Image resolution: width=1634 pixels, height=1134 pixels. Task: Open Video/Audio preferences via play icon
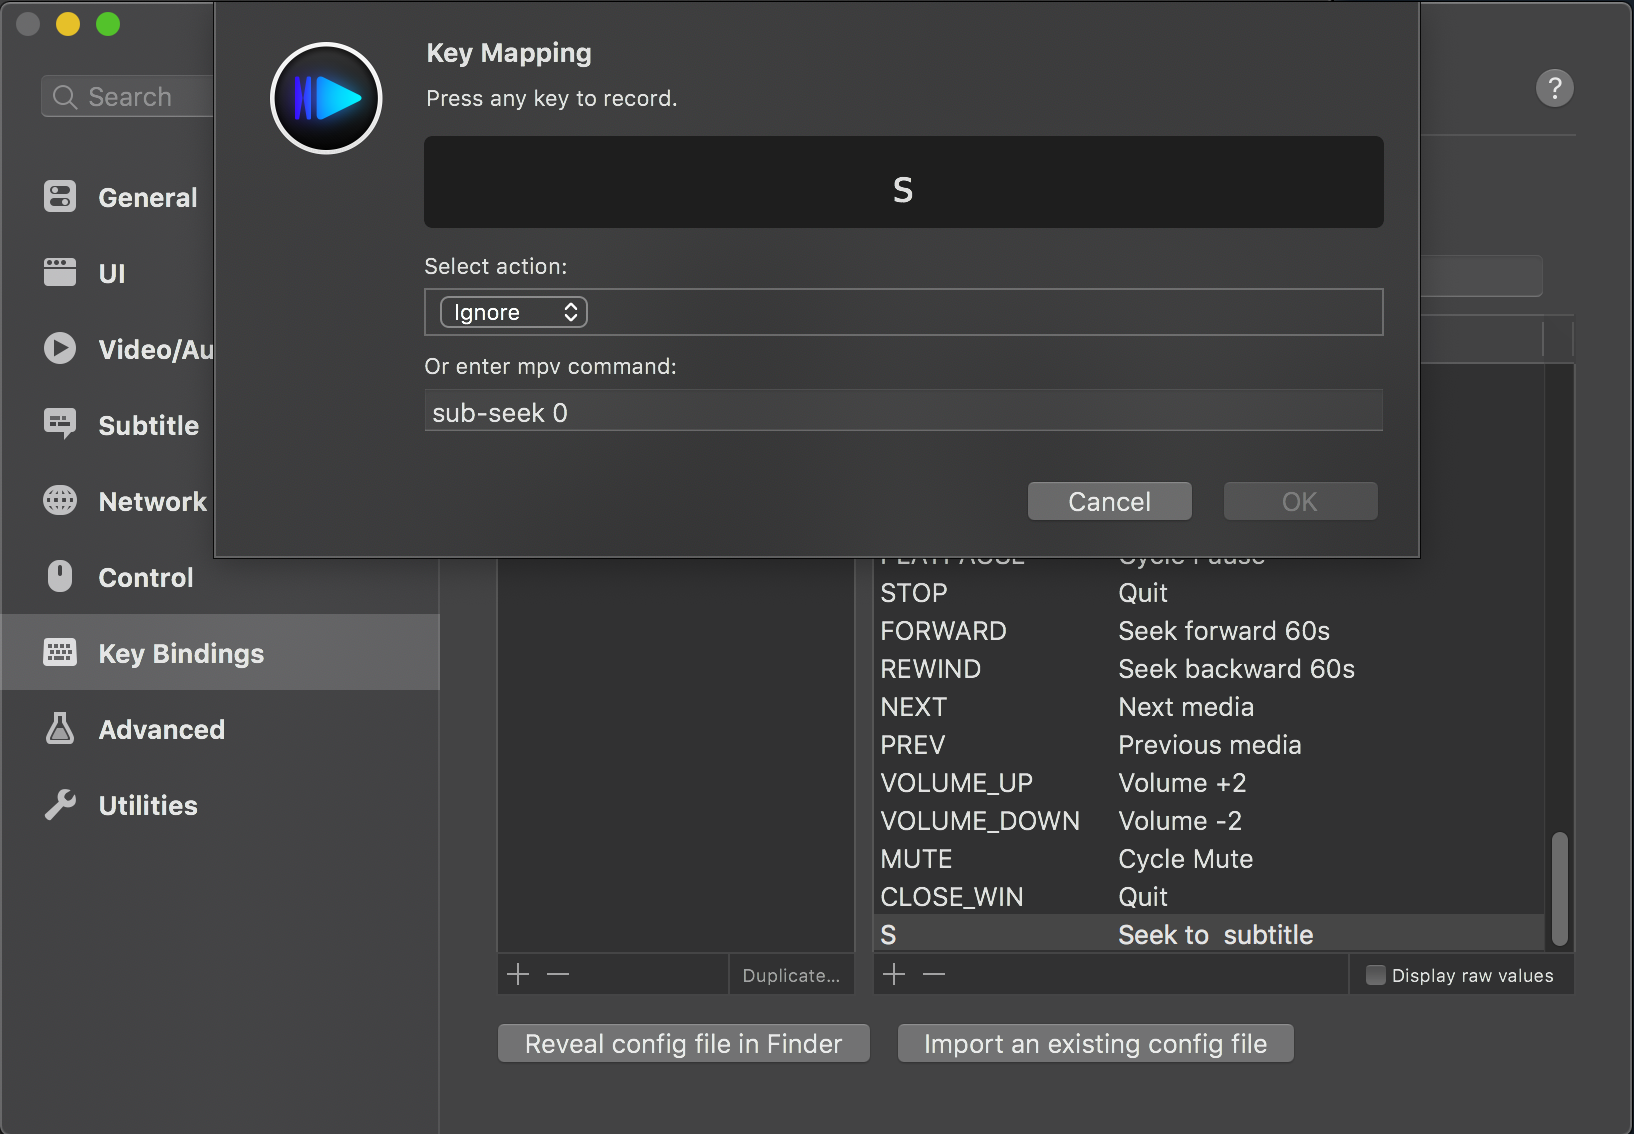(x=60, y=349)
